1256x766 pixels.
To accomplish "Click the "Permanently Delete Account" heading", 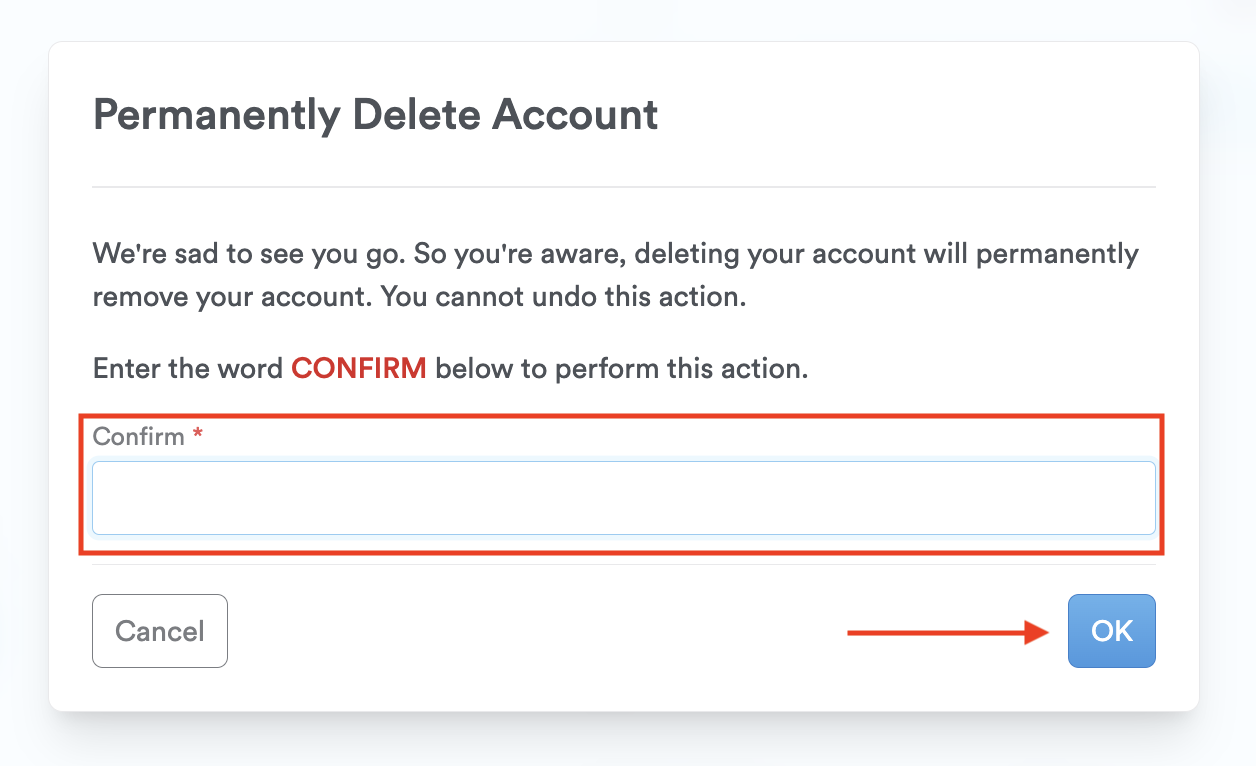I will 375,116.
